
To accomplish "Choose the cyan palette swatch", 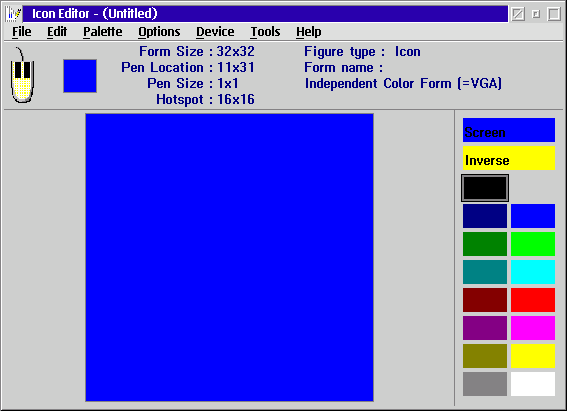I will pos(533,272).
